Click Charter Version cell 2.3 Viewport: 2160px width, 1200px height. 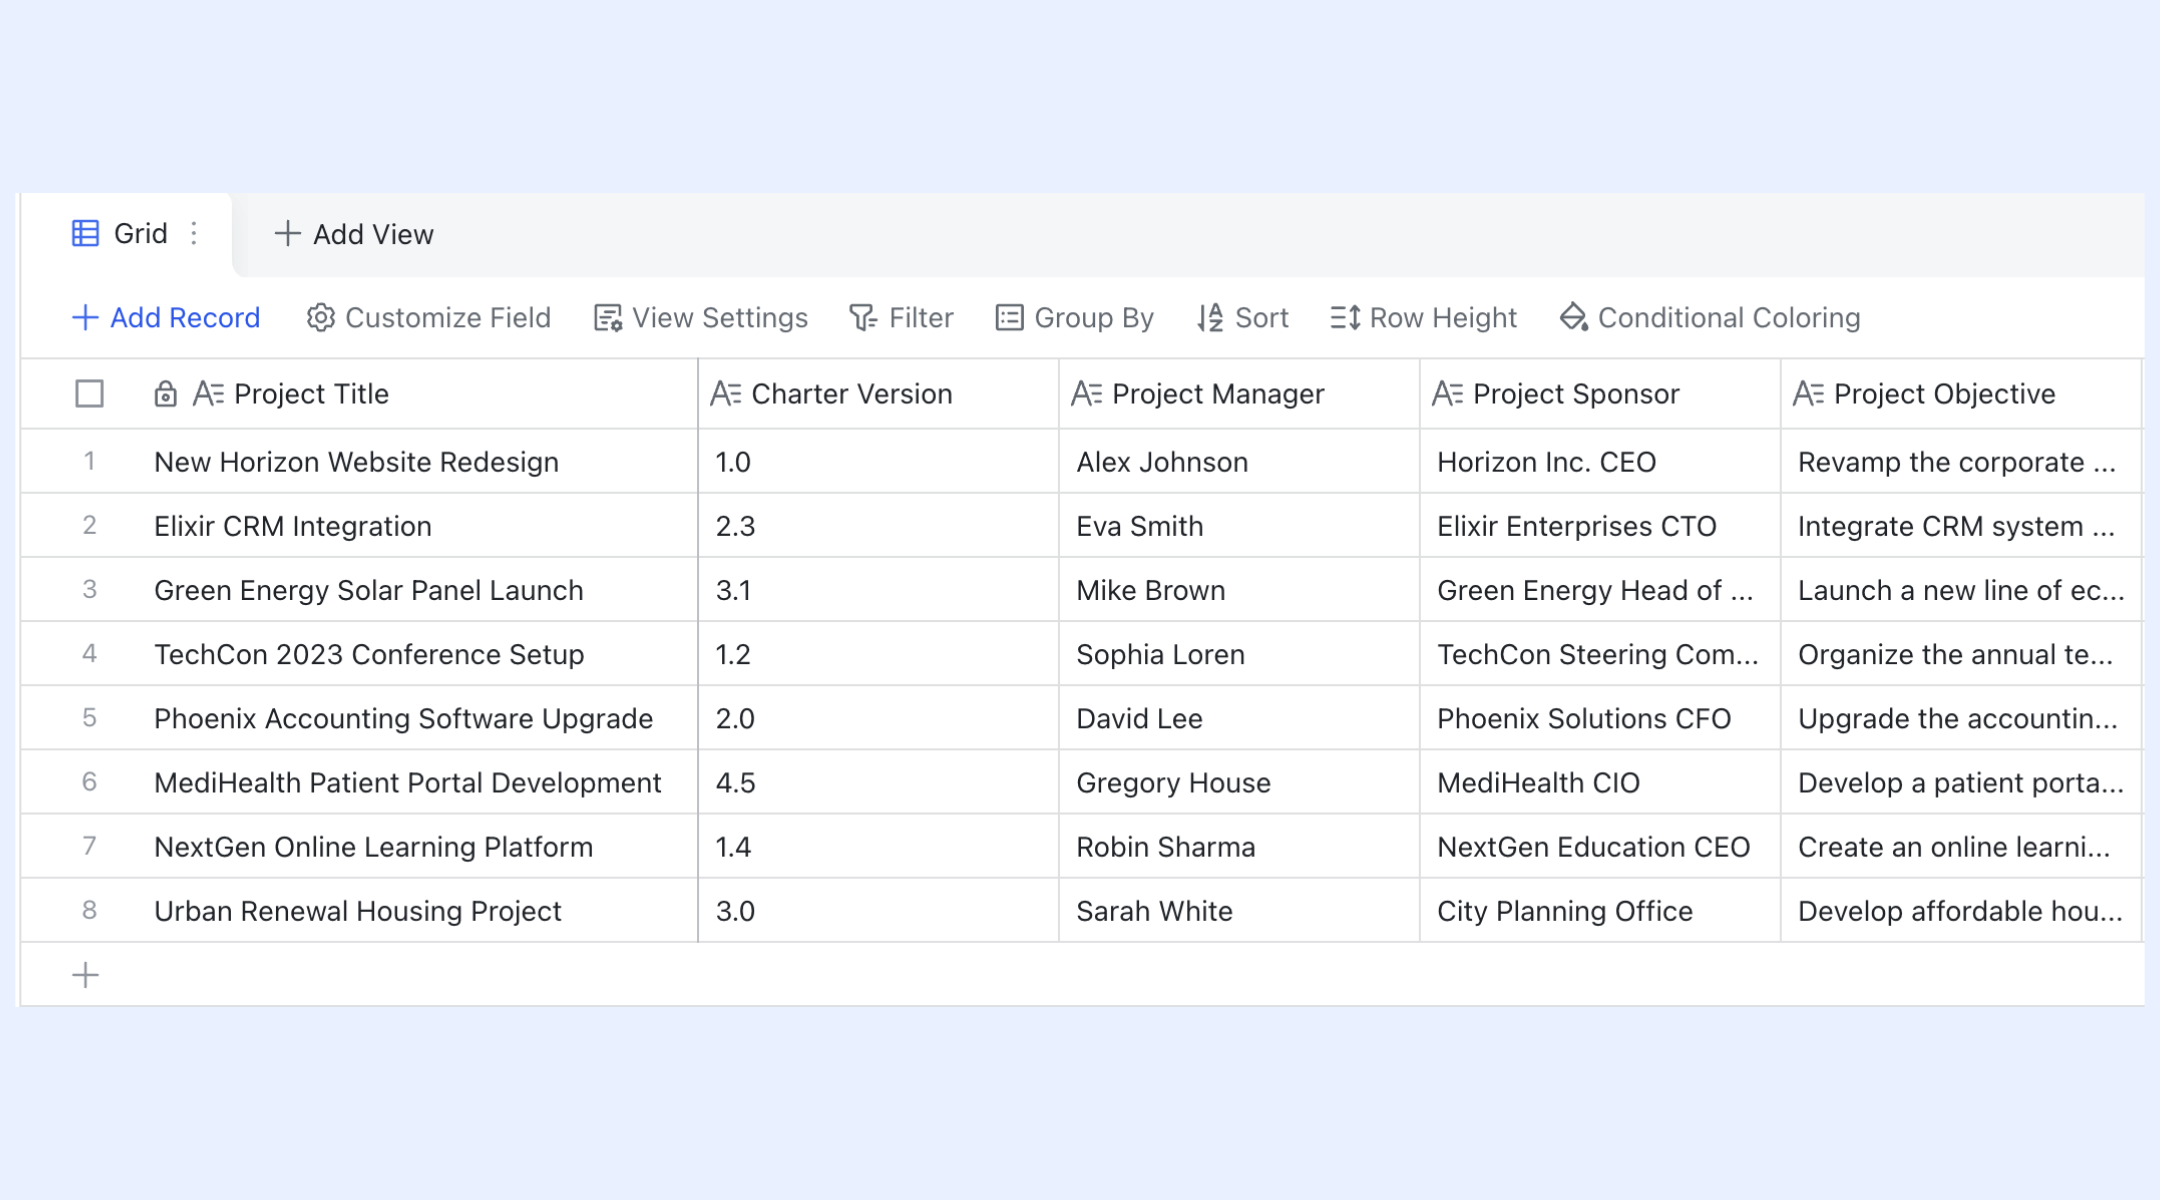[x=879, y=526]
